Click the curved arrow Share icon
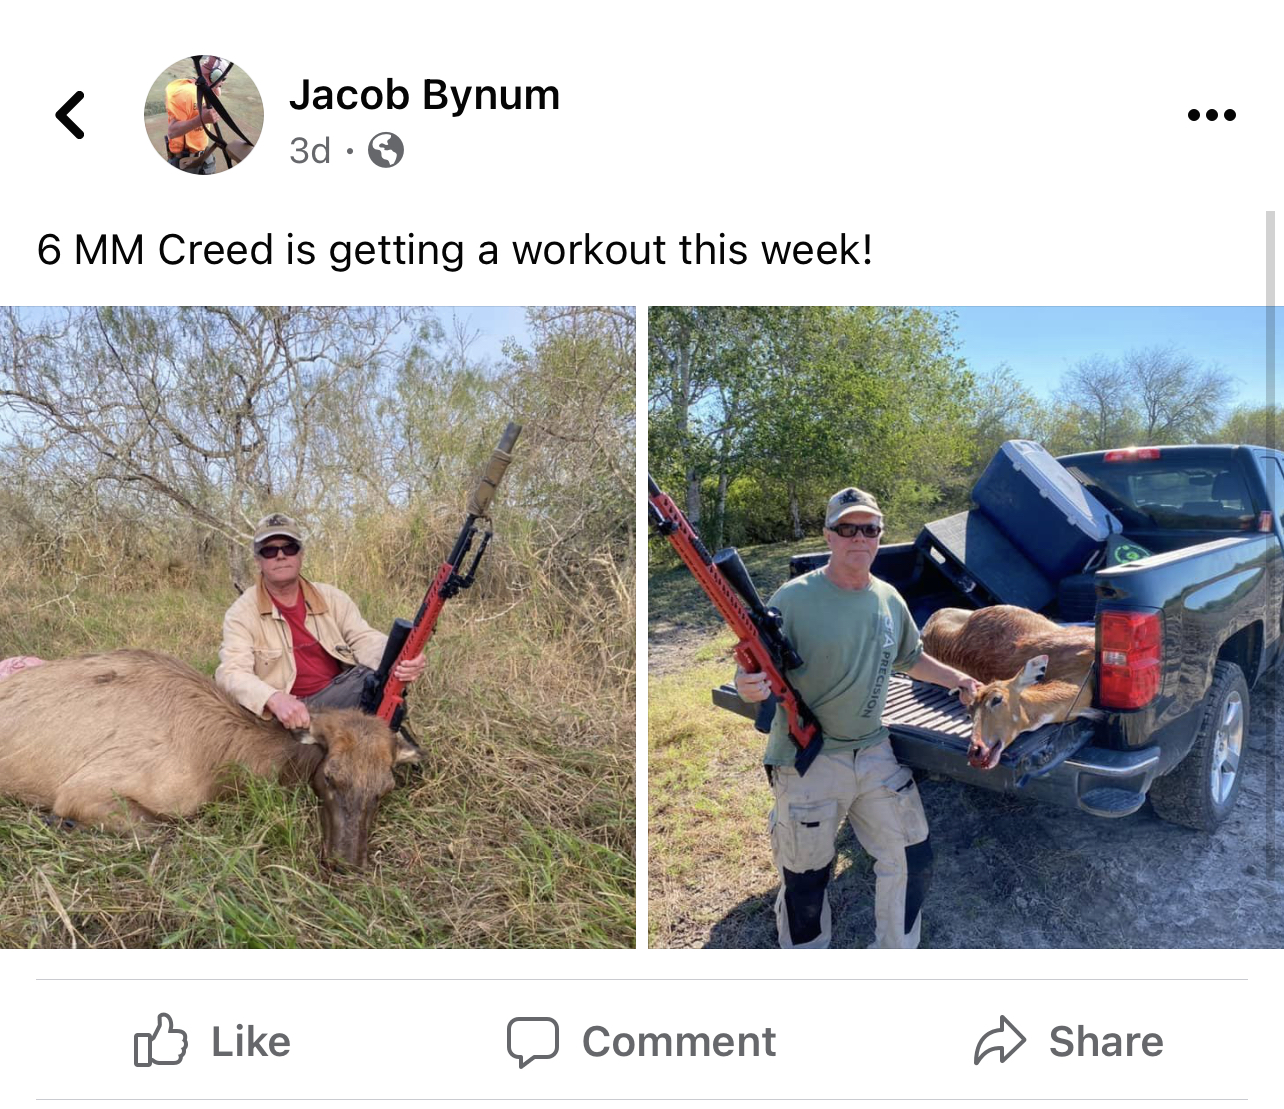This screenshot has height=1109, width=1284. point(1000,1041)
